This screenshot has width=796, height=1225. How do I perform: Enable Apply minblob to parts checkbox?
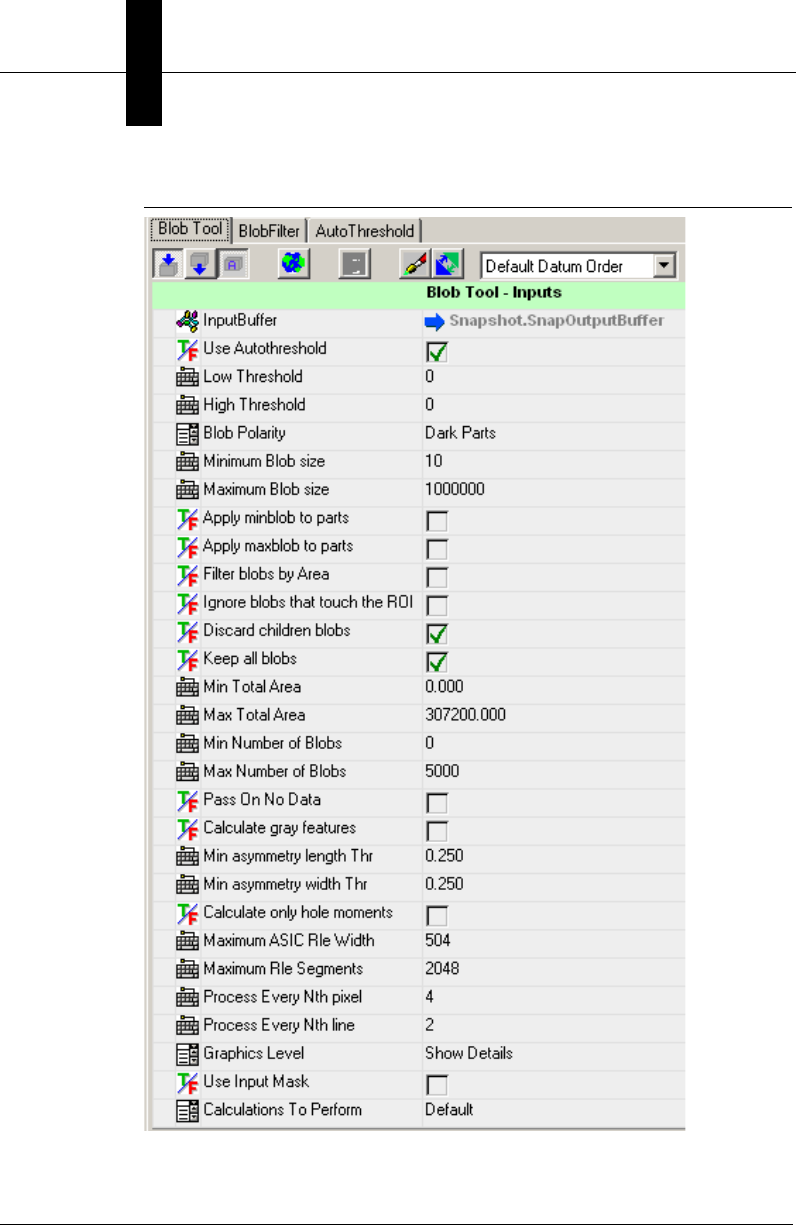tap(436, 521)
